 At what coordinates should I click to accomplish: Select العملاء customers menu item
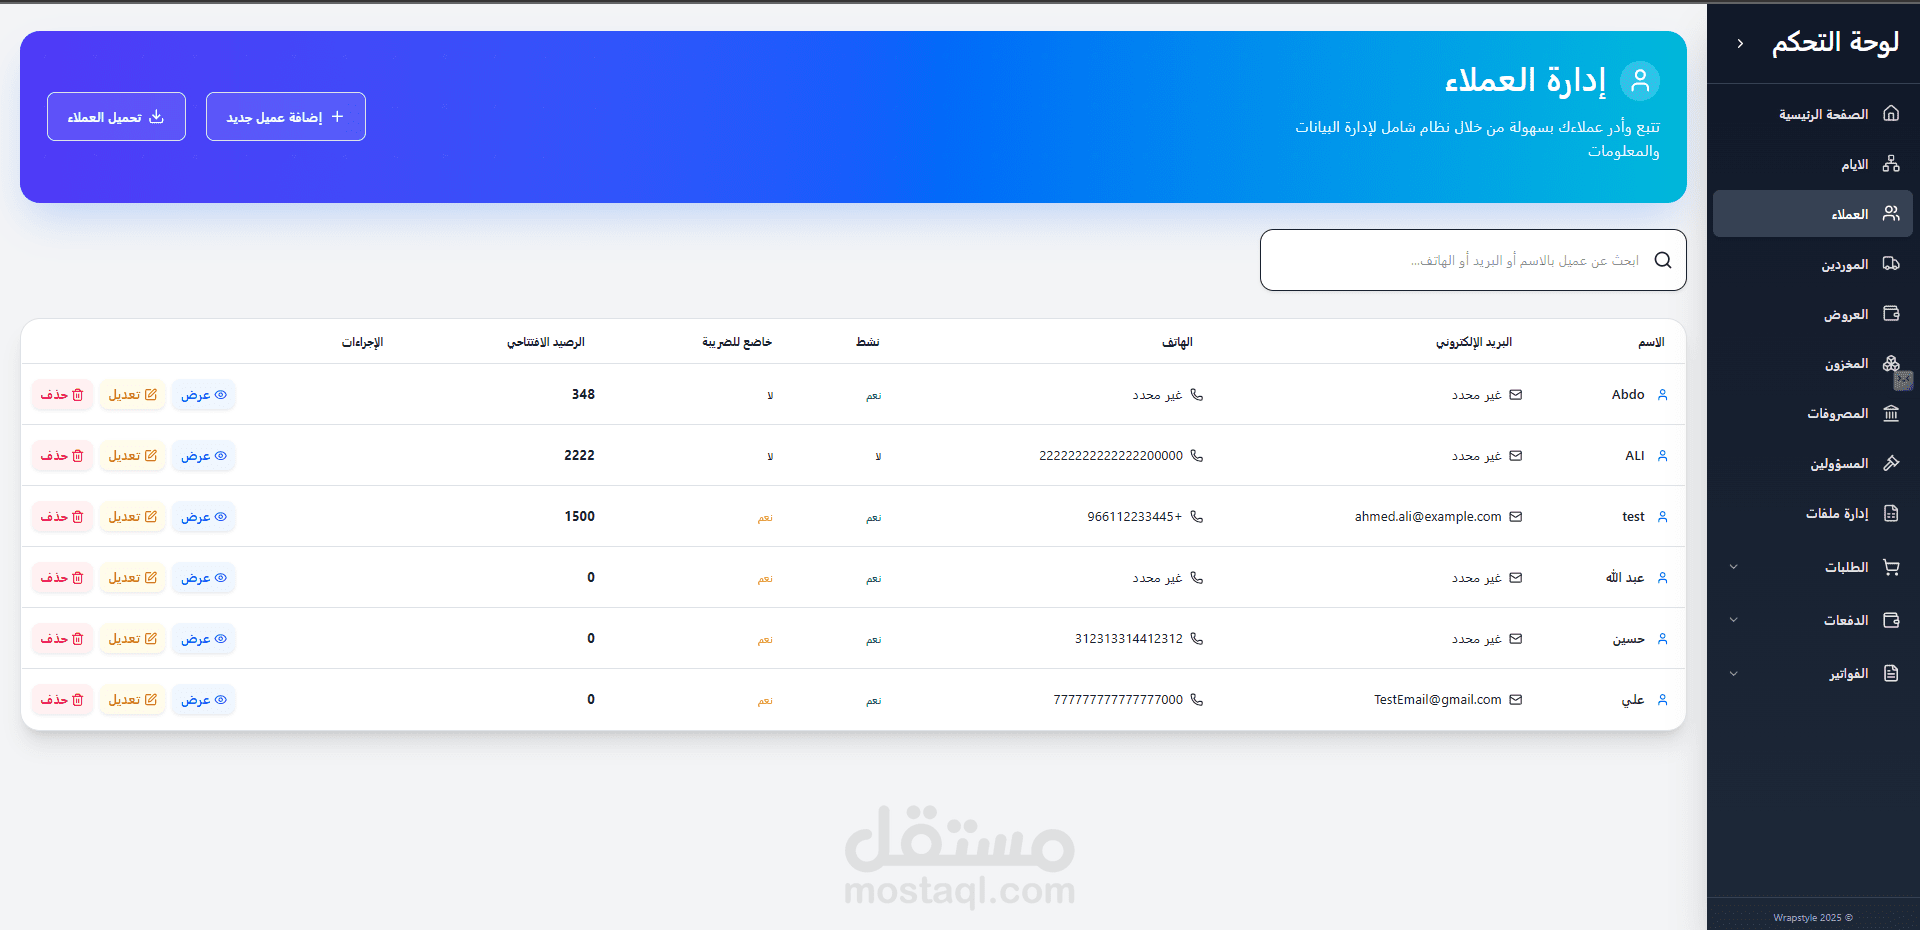(1812, 214)
